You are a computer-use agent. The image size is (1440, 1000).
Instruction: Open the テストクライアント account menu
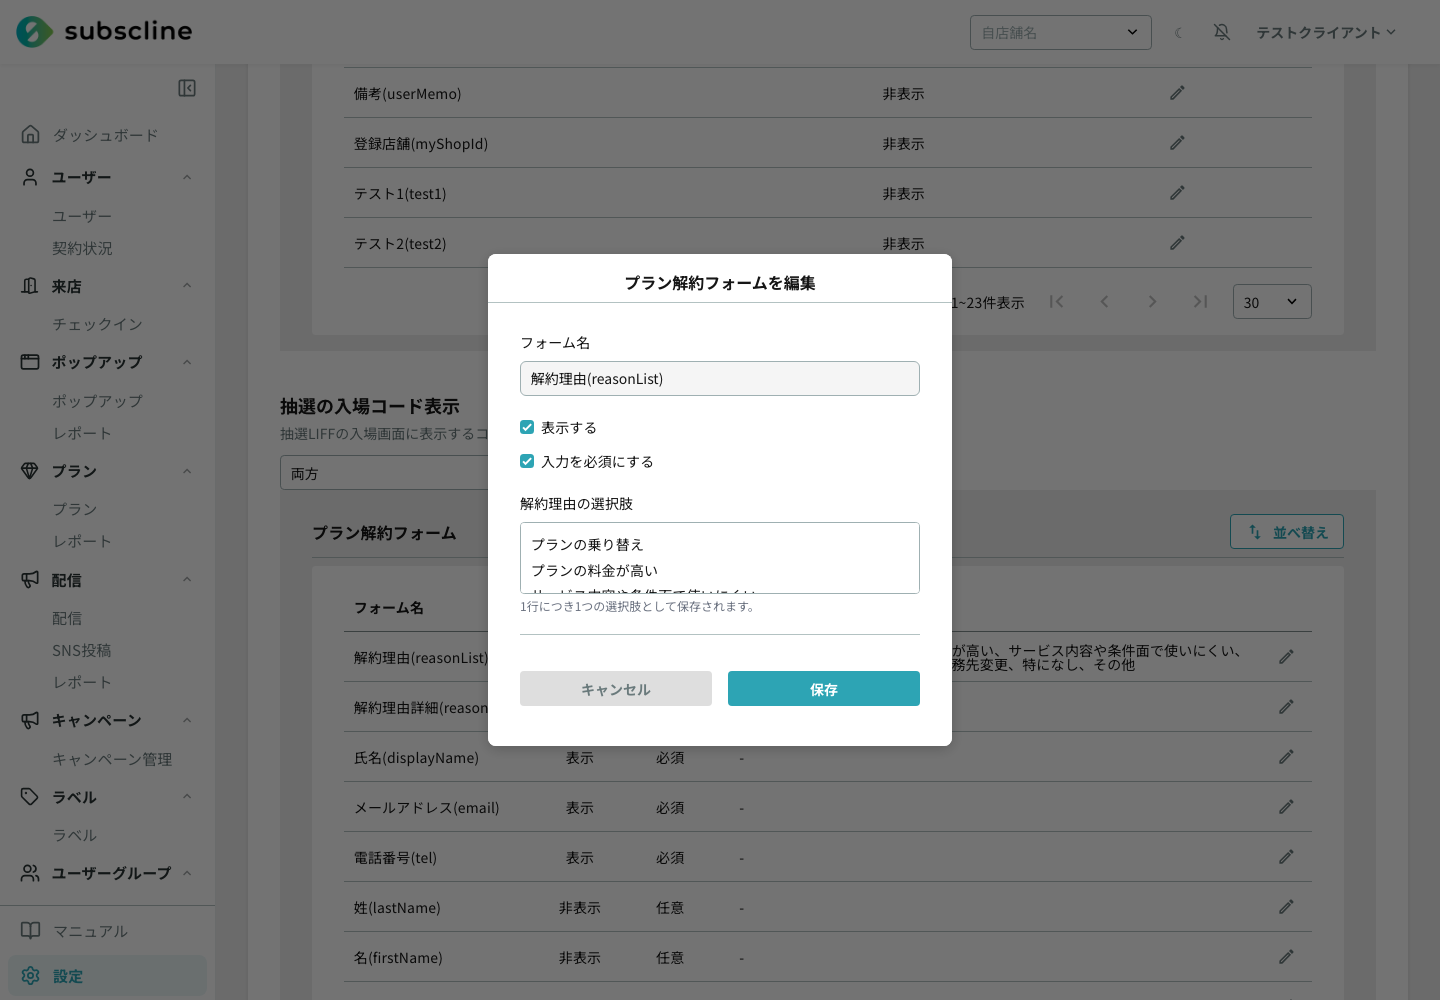pos(1326,32)
